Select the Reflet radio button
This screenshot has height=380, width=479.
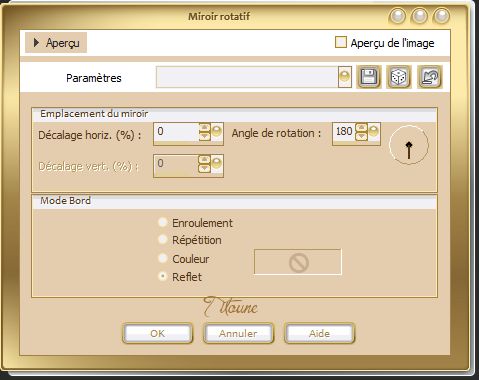point(163,276)
